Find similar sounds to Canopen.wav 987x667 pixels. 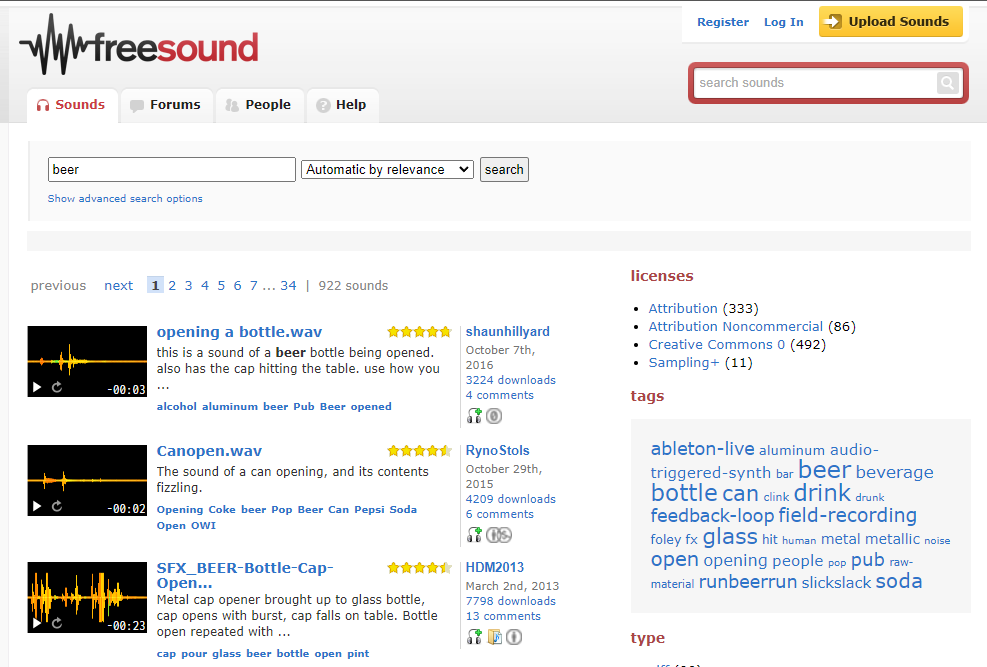(x=474, y=535)
